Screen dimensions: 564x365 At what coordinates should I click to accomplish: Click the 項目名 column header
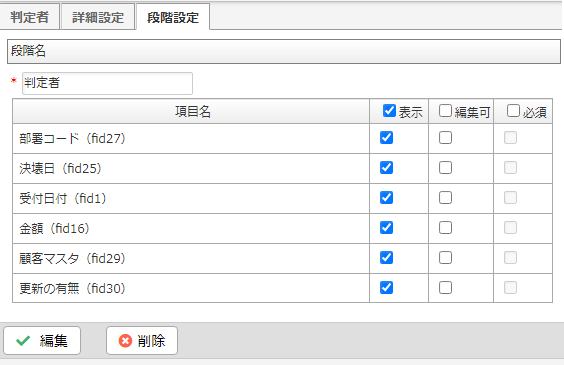(x=191, y=111)
